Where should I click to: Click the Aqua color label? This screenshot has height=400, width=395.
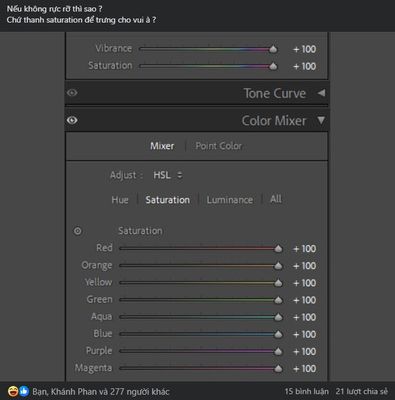[102, 316]
